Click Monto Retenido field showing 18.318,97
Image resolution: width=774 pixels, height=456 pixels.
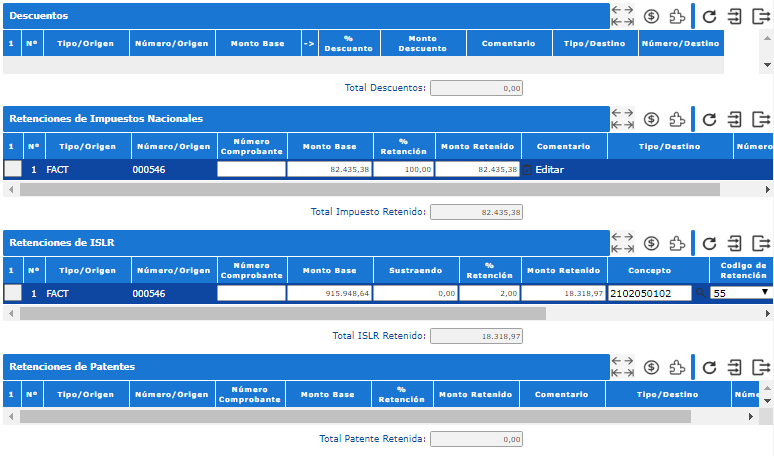pos(563,293)
